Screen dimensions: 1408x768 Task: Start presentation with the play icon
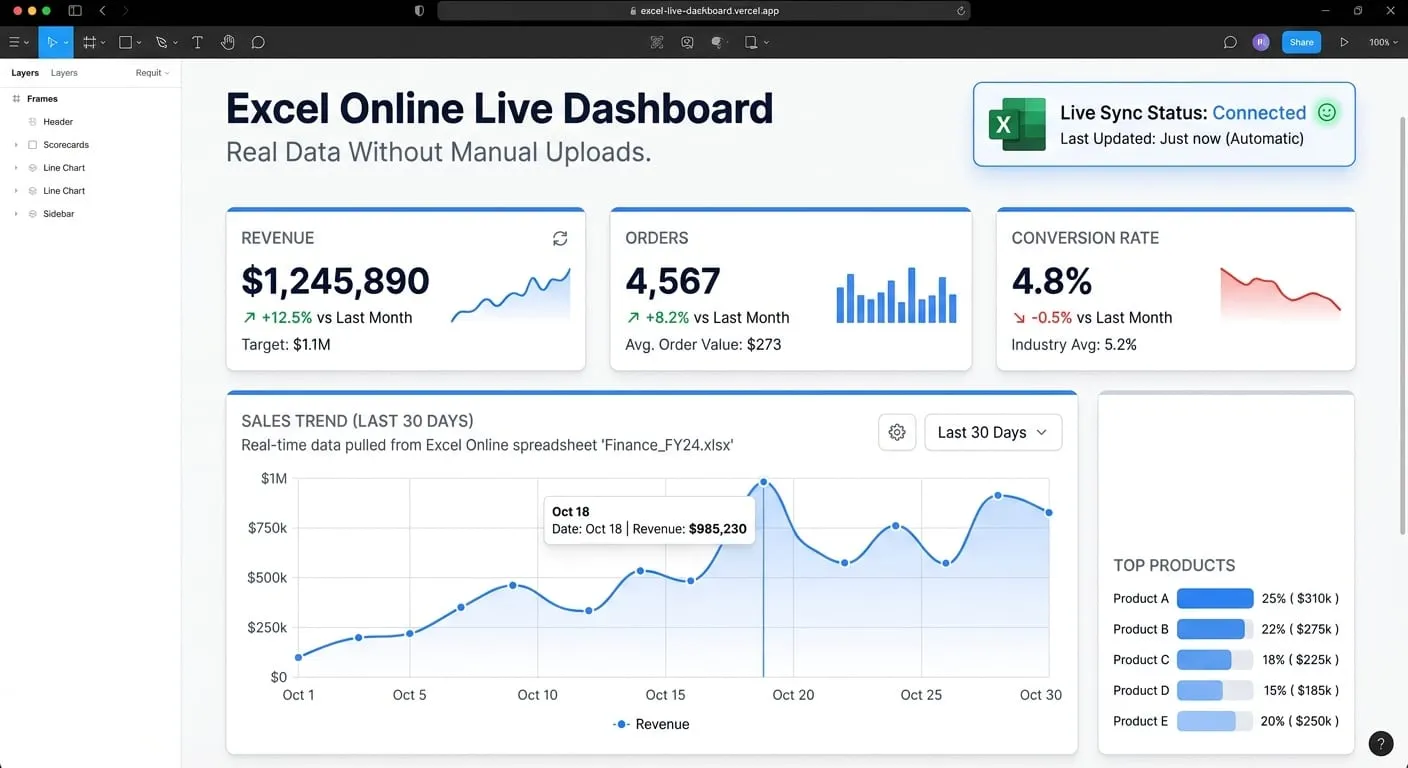coord(1344,42)
